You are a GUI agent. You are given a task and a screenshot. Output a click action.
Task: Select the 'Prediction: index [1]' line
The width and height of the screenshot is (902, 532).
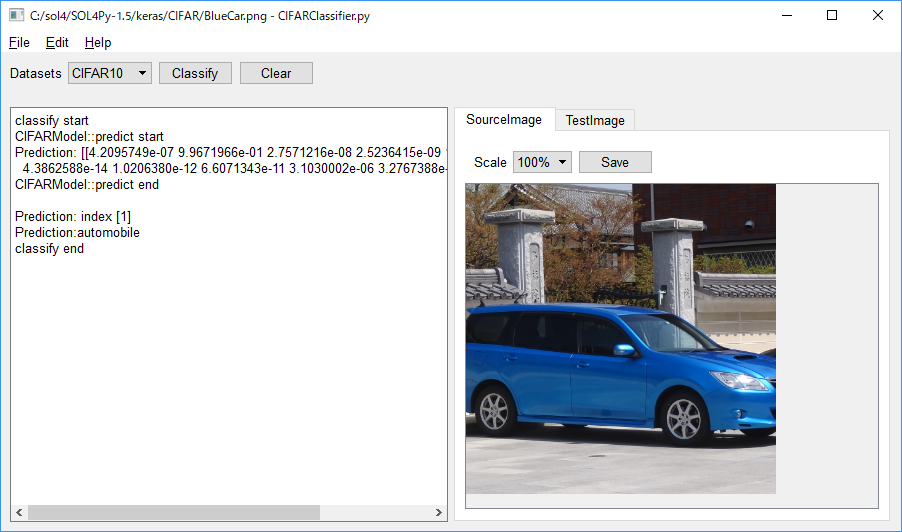[73, 216]
